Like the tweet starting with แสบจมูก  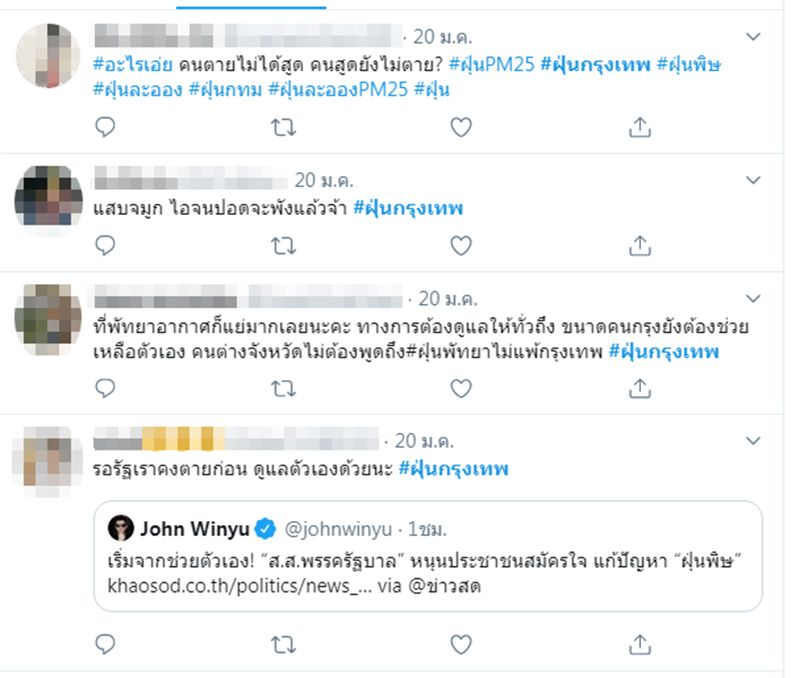[461, 246]
